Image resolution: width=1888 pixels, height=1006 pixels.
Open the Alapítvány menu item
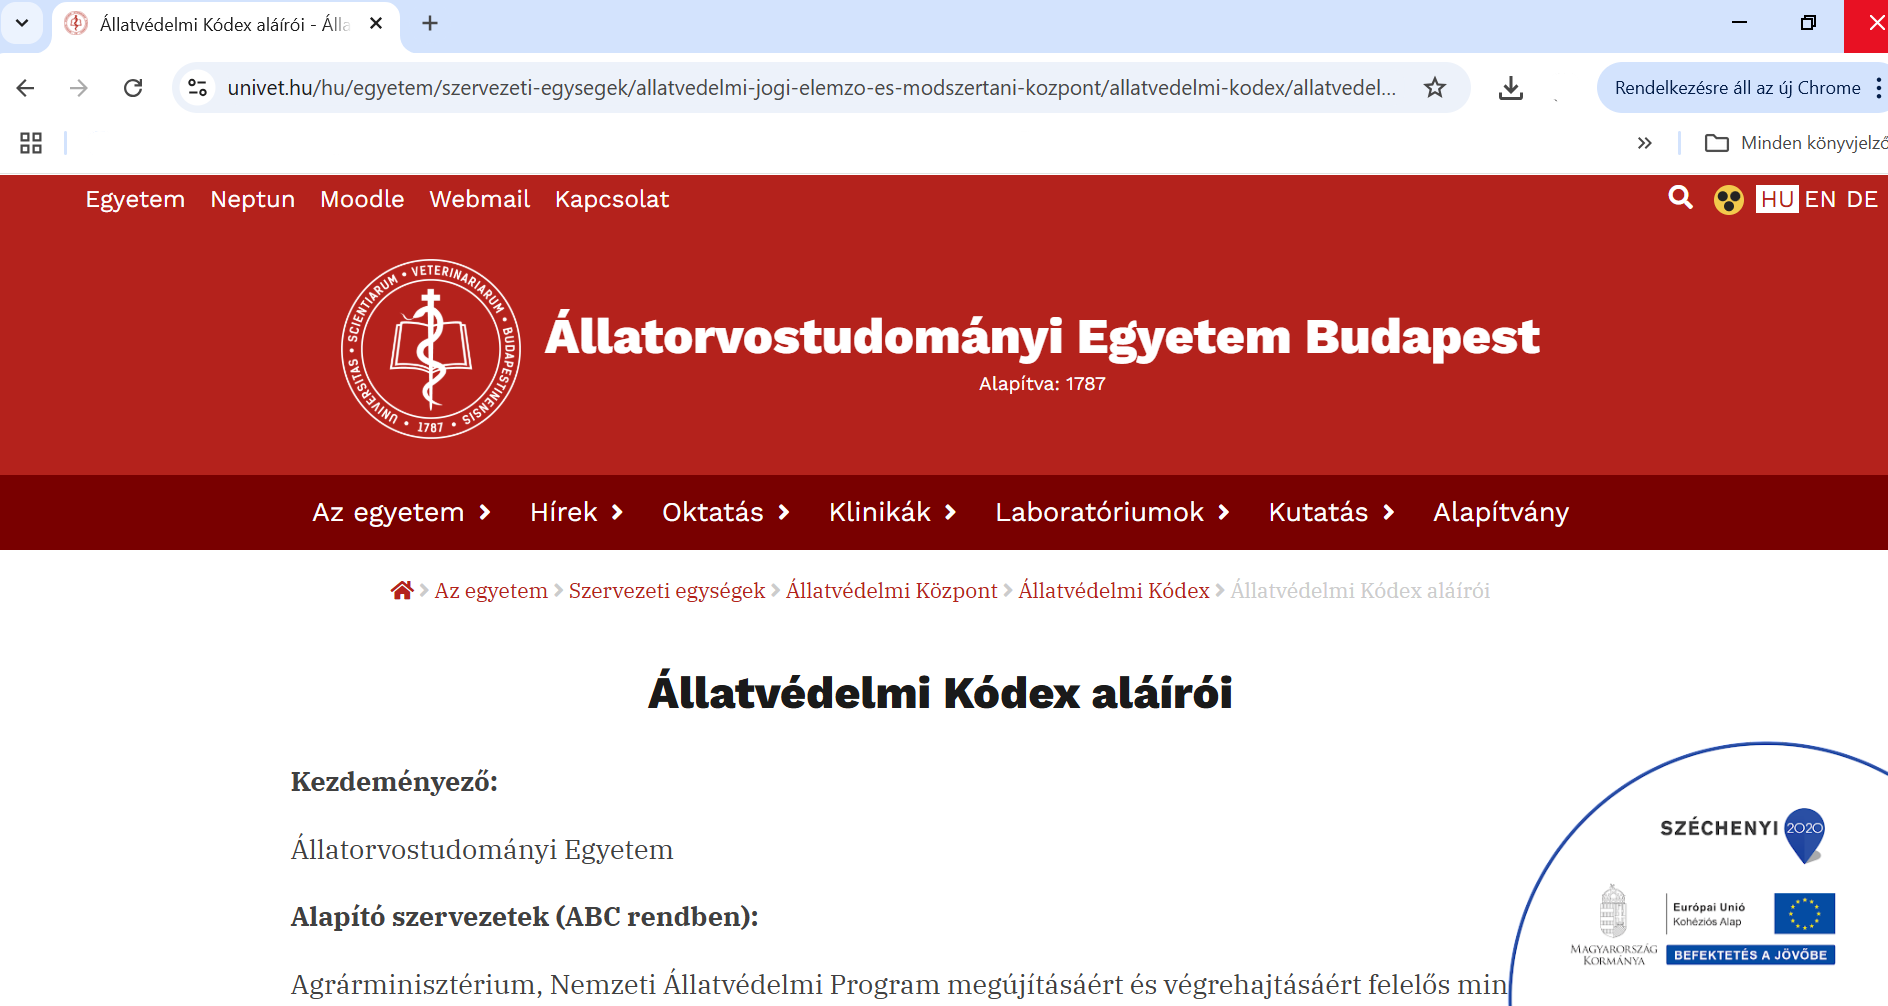1501,512
